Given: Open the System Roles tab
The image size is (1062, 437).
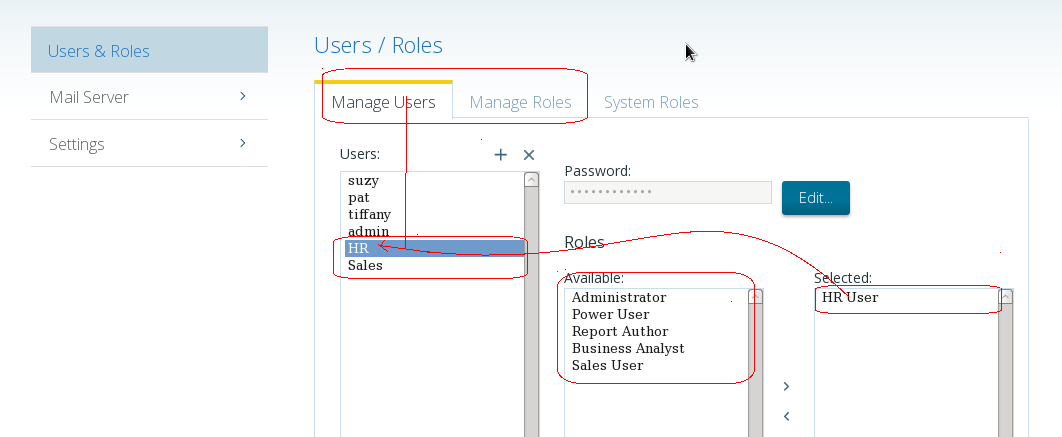Looking at the screenshot, I should pyautogui.click(x=651, y=102).
